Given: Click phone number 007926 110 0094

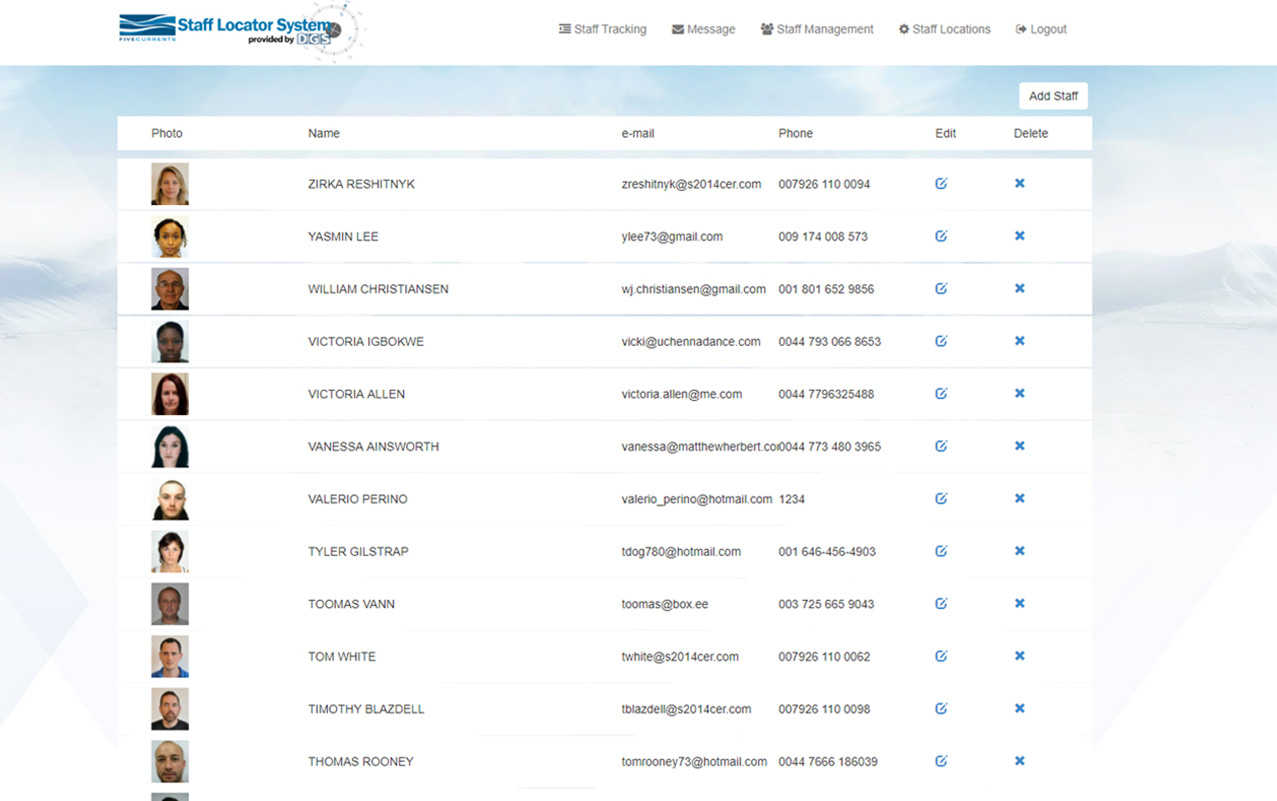Looking at the screenshot, I should click(x=824, y=184).
